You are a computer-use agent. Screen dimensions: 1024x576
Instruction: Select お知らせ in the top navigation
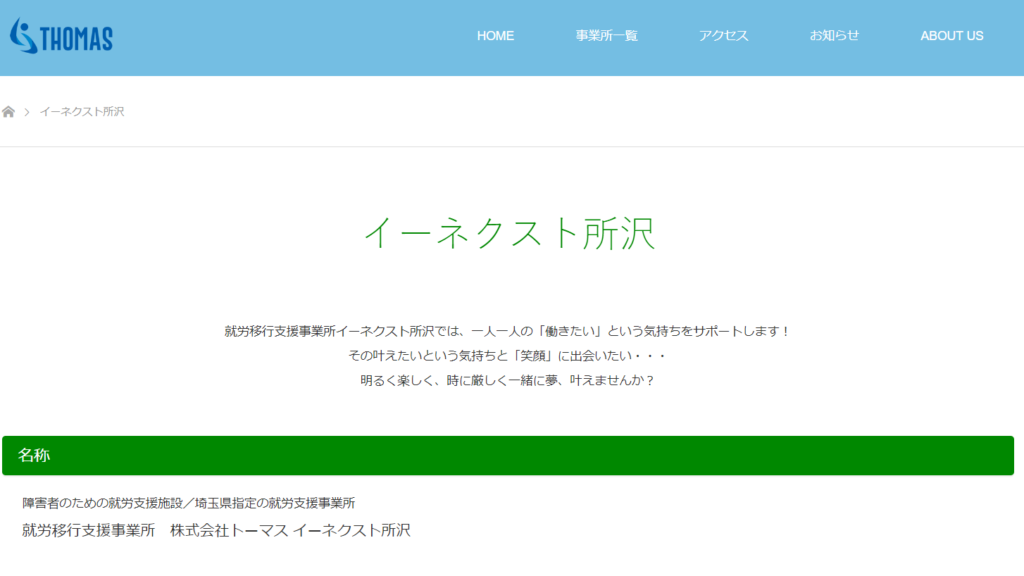click(x=834, y=36)
